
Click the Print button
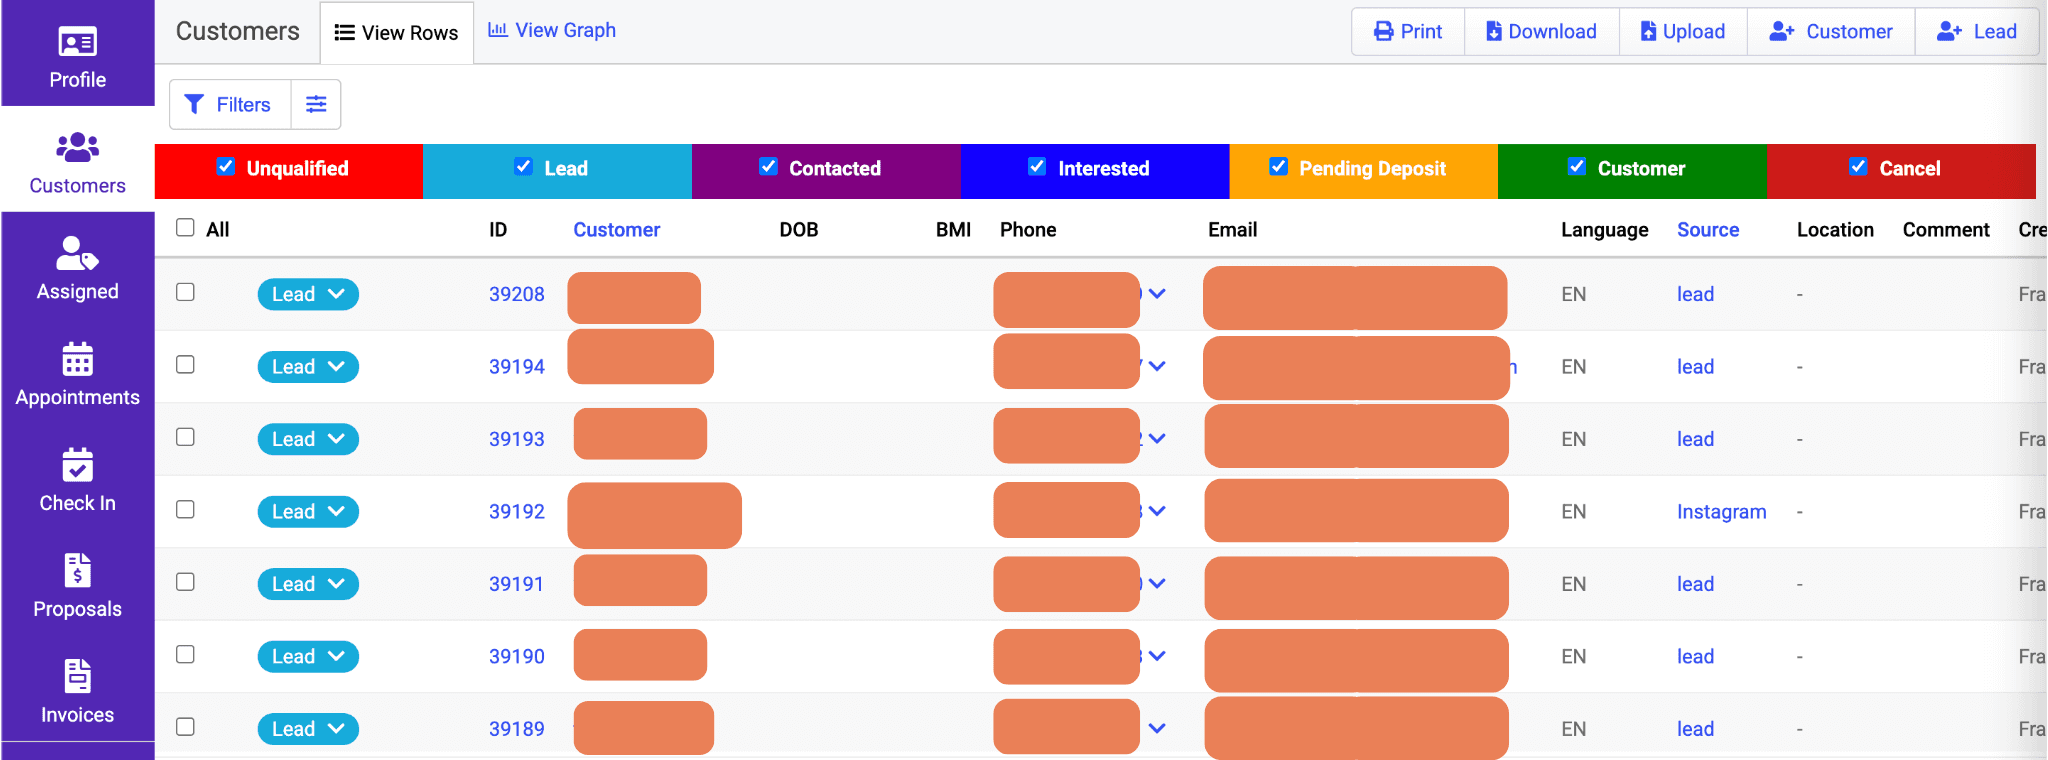(x=1408, y=32)
